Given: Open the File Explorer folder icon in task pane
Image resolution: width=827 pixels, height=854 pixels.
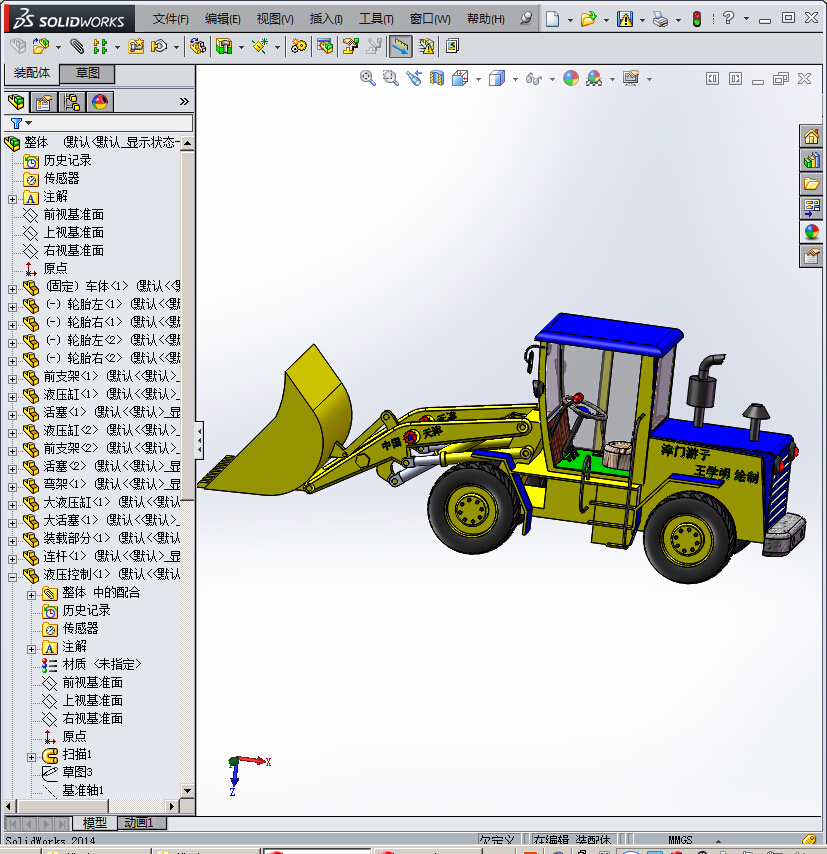Looking at the screenshot, I should [x=811, y=184].
